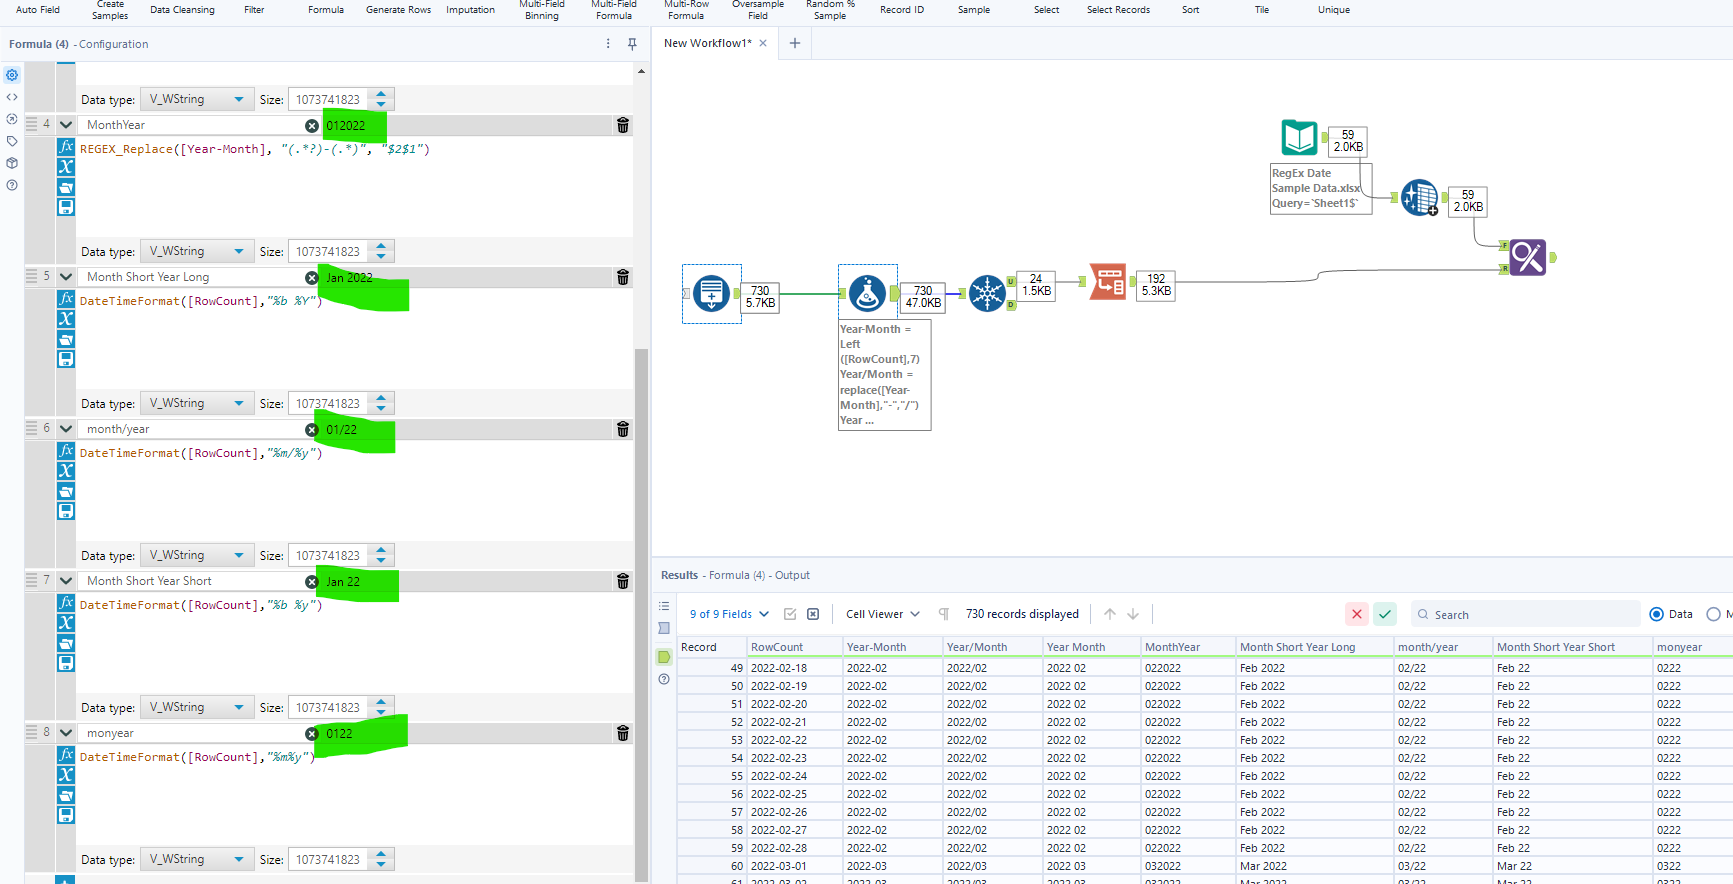Image resolution: width=1733 pixels, height=884 pixels.
Task: Click the Unique tool snowflake node
Action: [x=987, y=293]
